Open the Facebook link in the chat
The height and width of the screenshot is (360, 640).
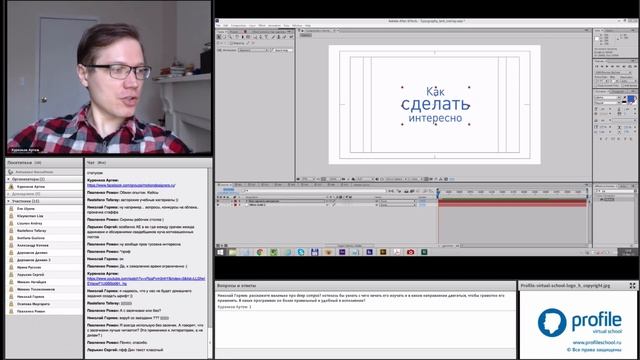click(131, 185)
